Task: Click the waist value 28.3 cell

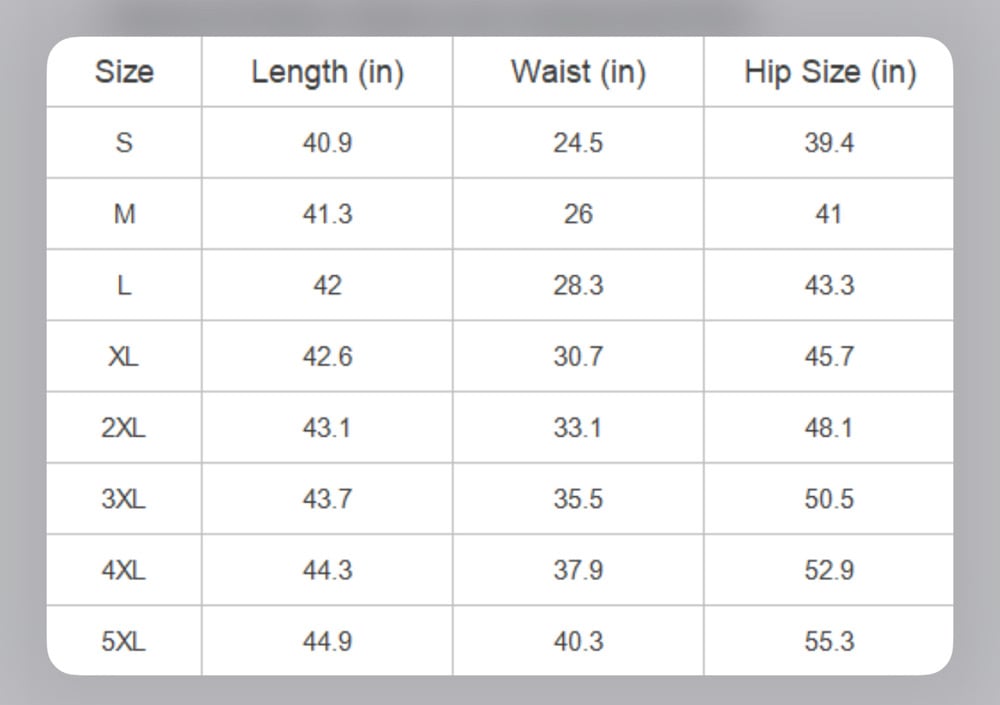Action: pyautogui.click(x=578, y=285)
